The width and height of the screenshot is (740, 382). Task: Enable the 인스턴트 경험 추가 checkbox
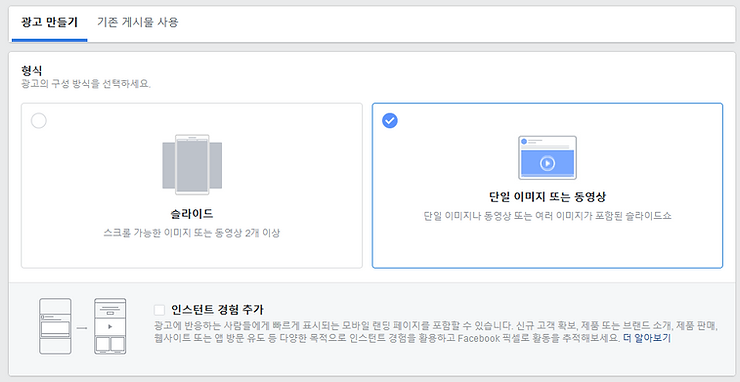tap(160, 310)
